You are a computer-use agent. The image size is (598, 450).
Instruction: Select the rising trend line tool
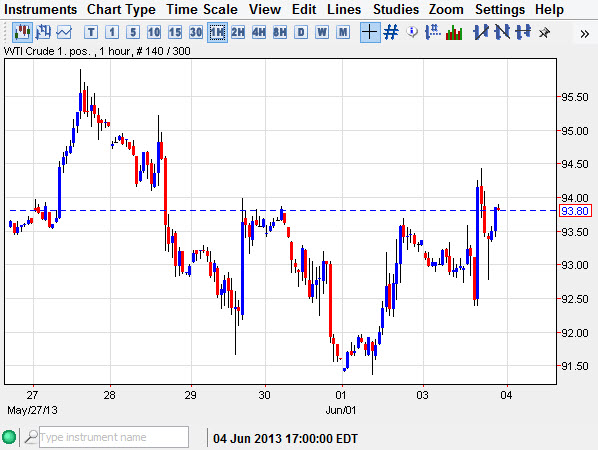click(x=481, y=32)
